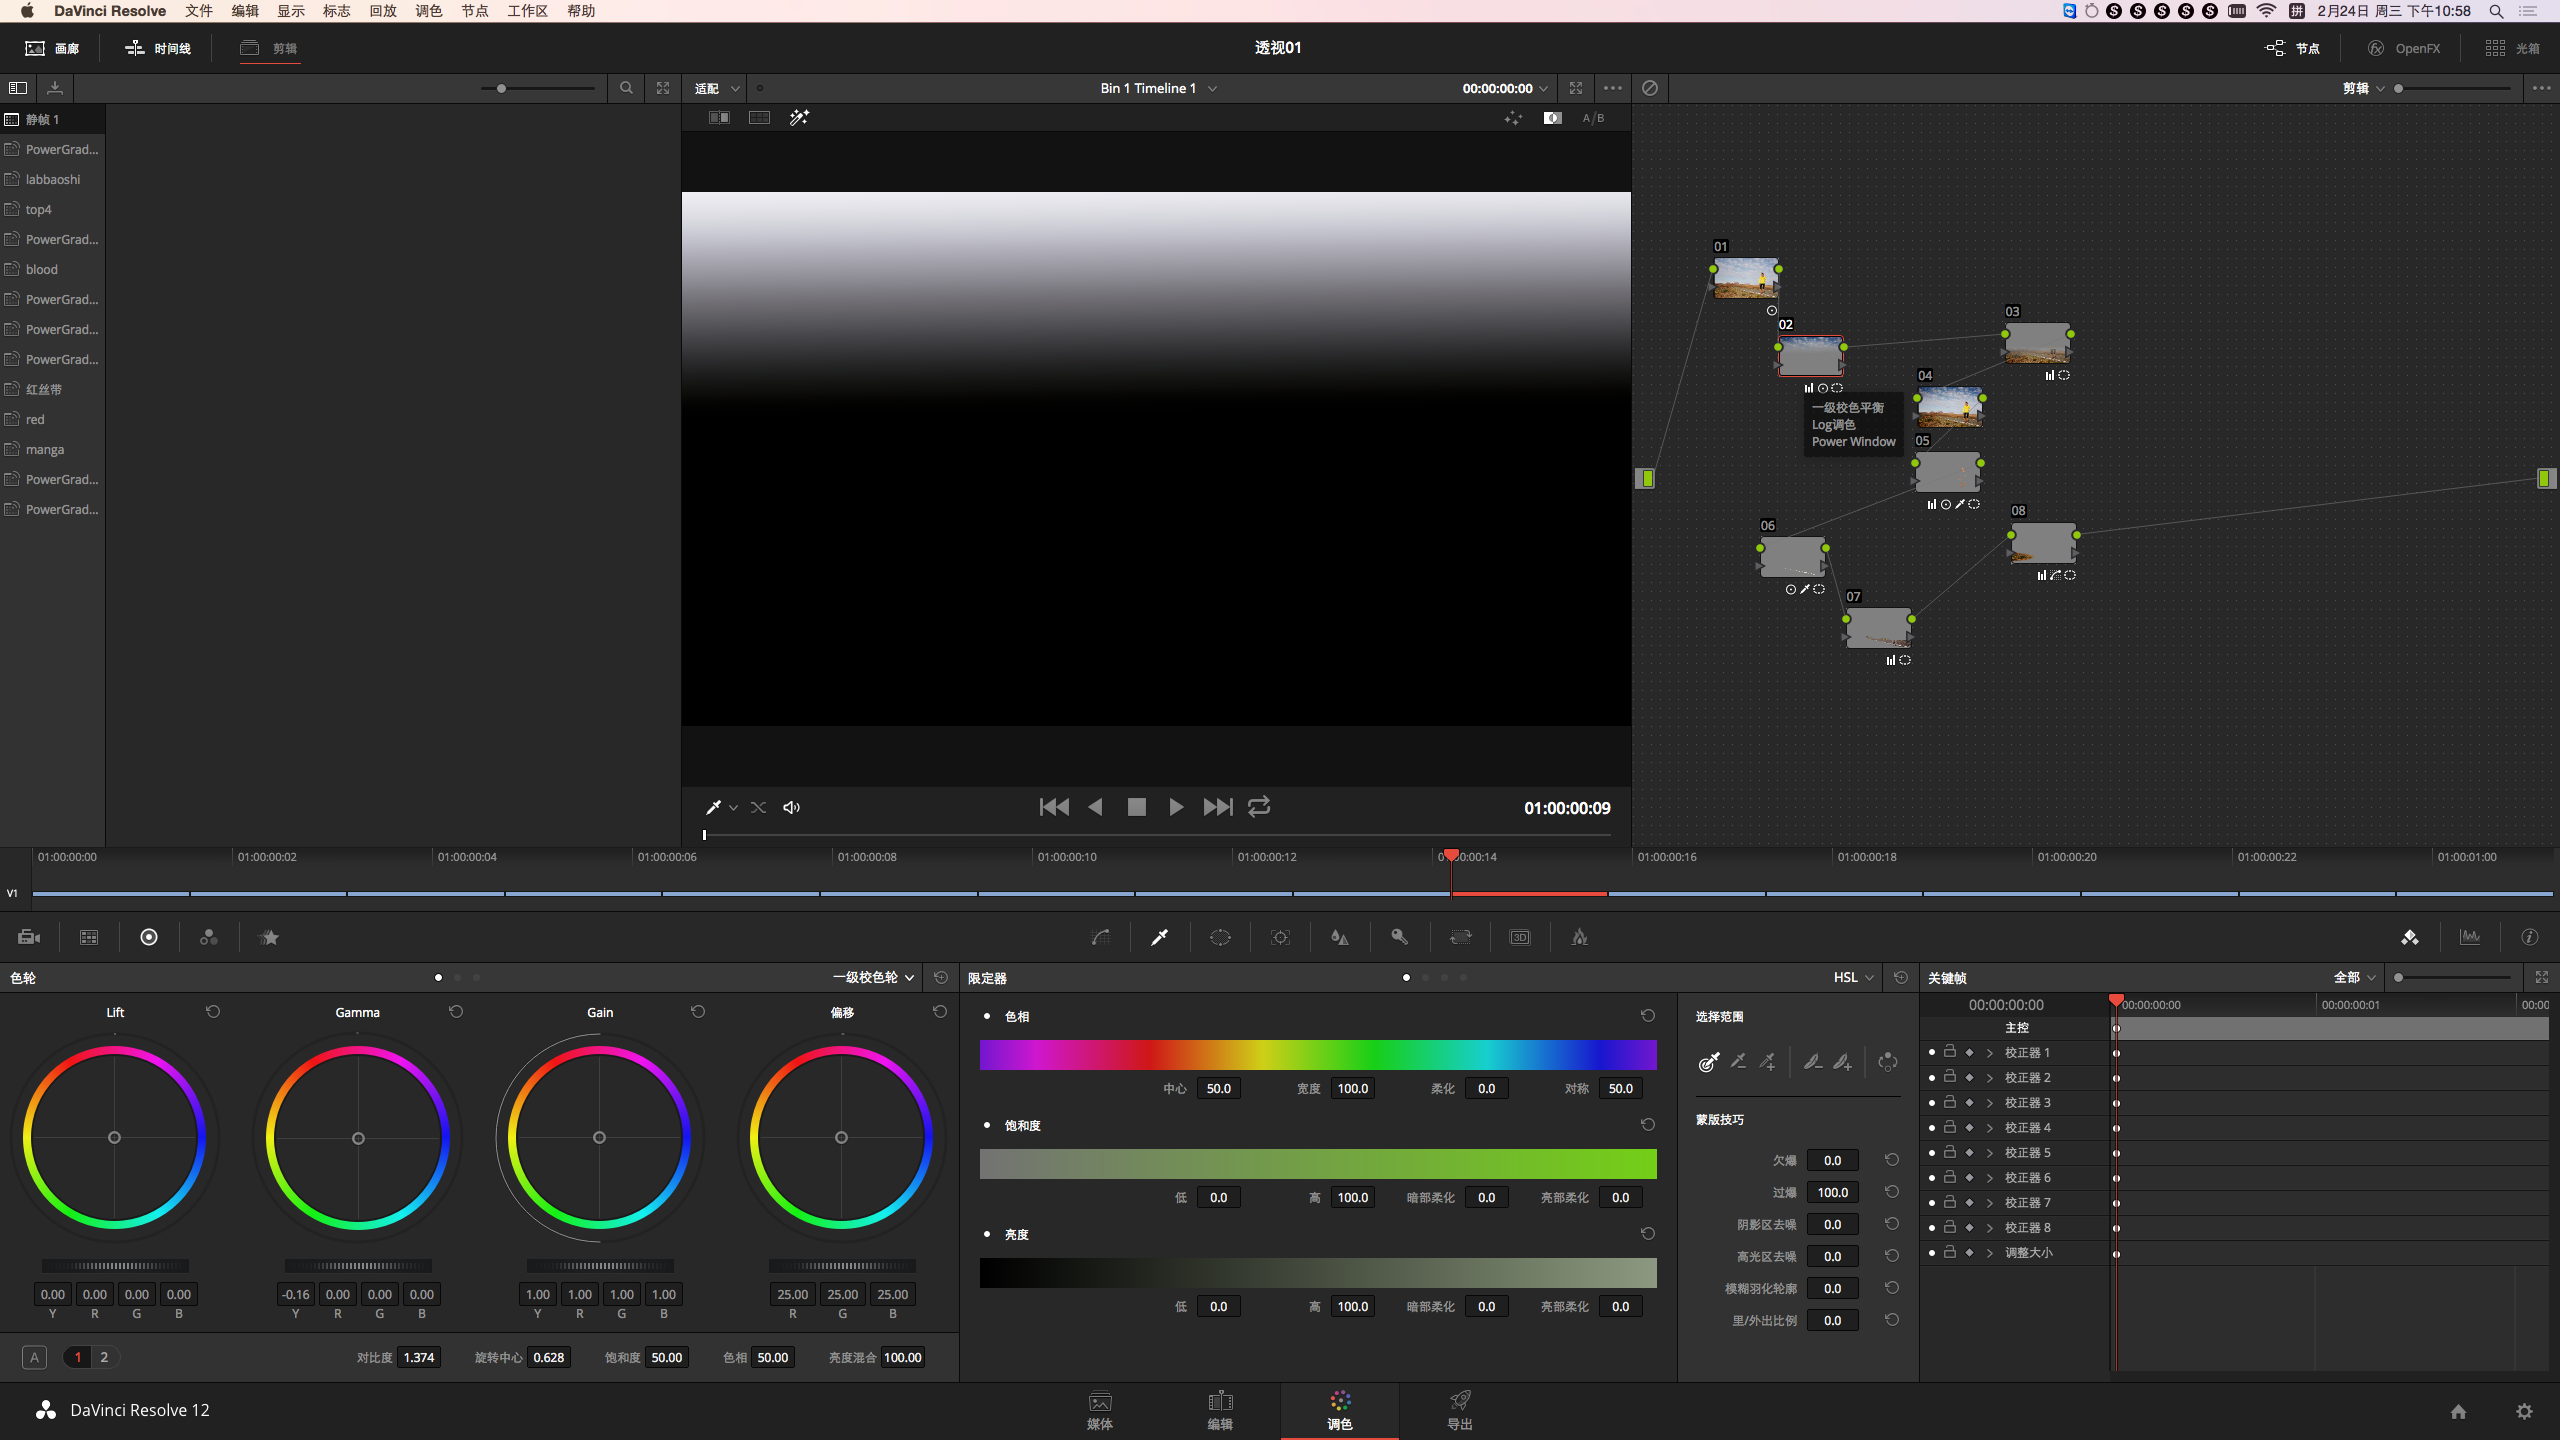This screenshot has height=1440, width=2560.
Task: Open the Tracker palette
Action: click(1280, 937)
